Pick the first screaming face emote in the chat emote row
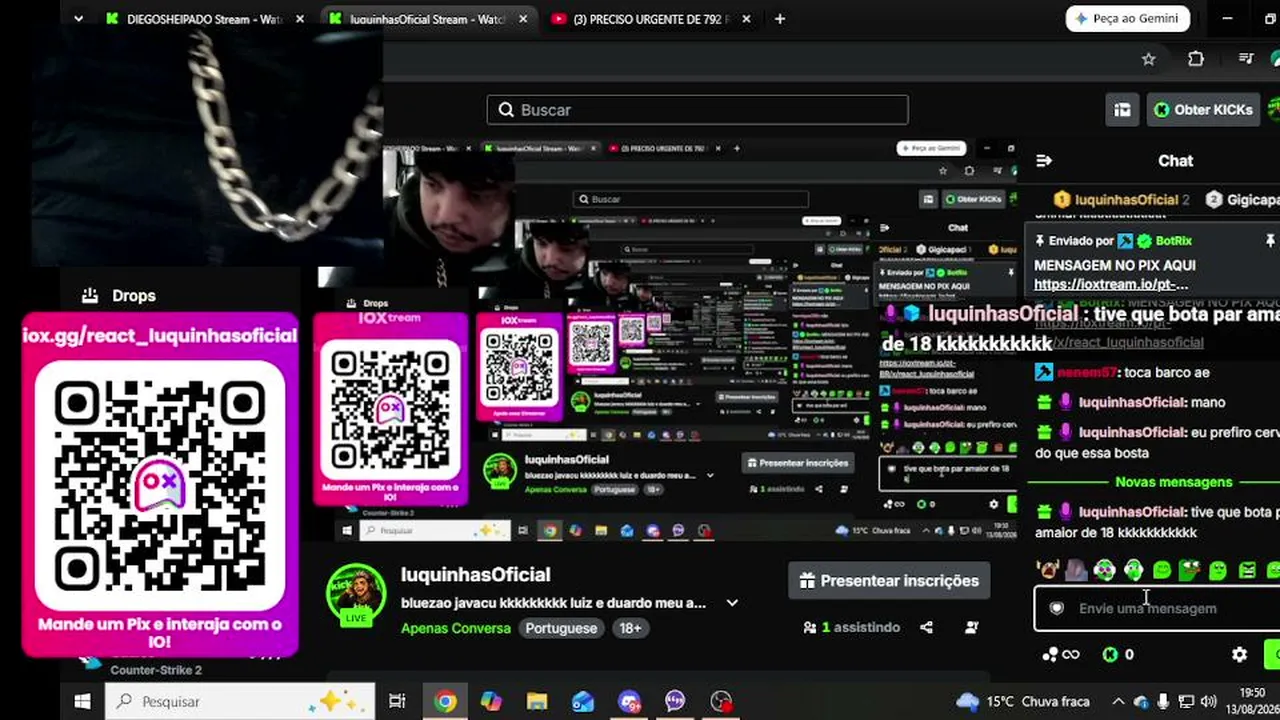Viewport: 1280px width, 720px height. [x=1047, y=570]
